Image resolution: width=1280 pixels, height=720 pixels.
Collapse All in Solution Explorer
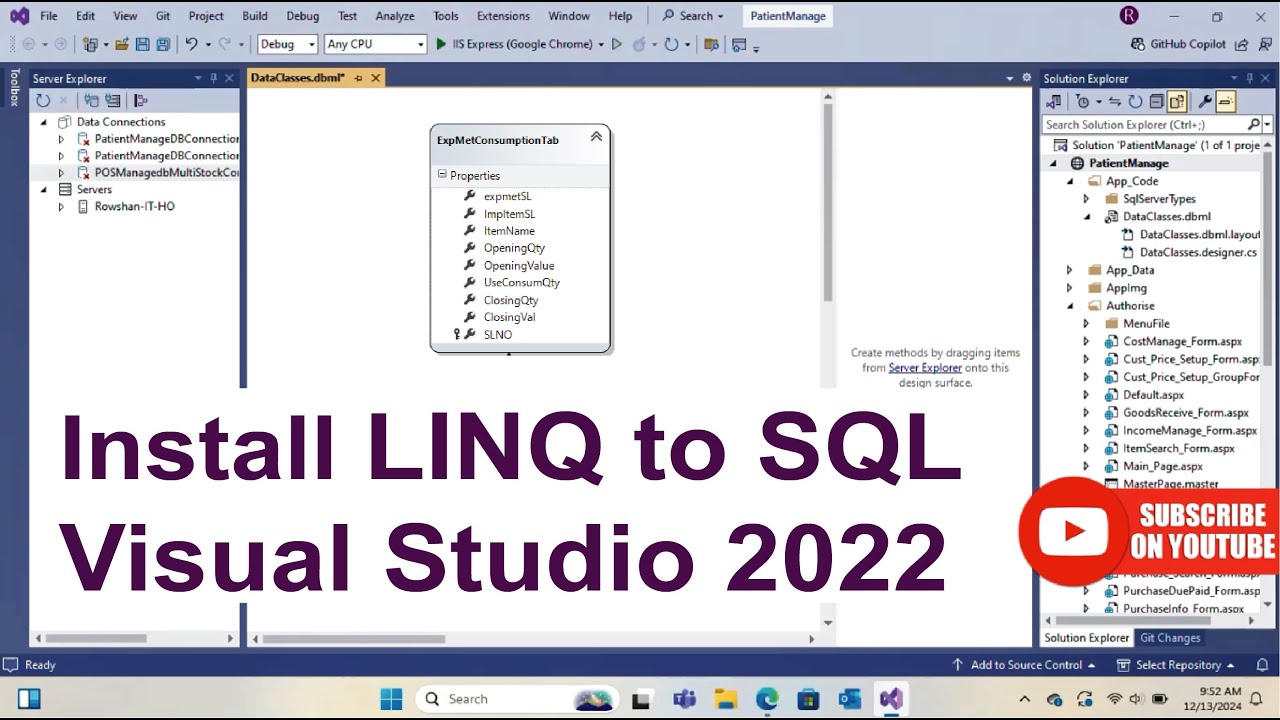click(x=1156, y=101)
